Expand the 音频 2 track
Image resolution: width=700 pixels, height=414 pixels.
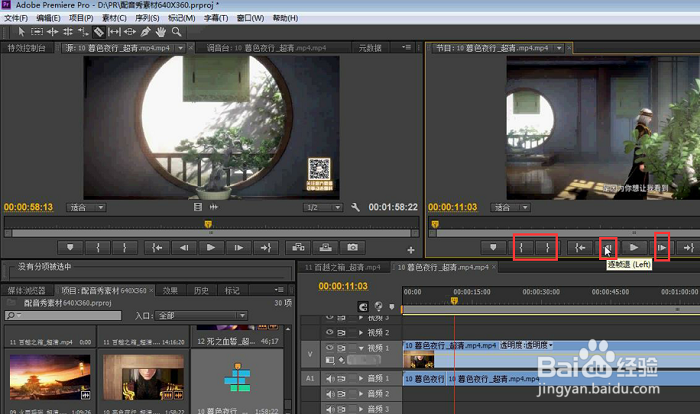(x=361, y=394)
